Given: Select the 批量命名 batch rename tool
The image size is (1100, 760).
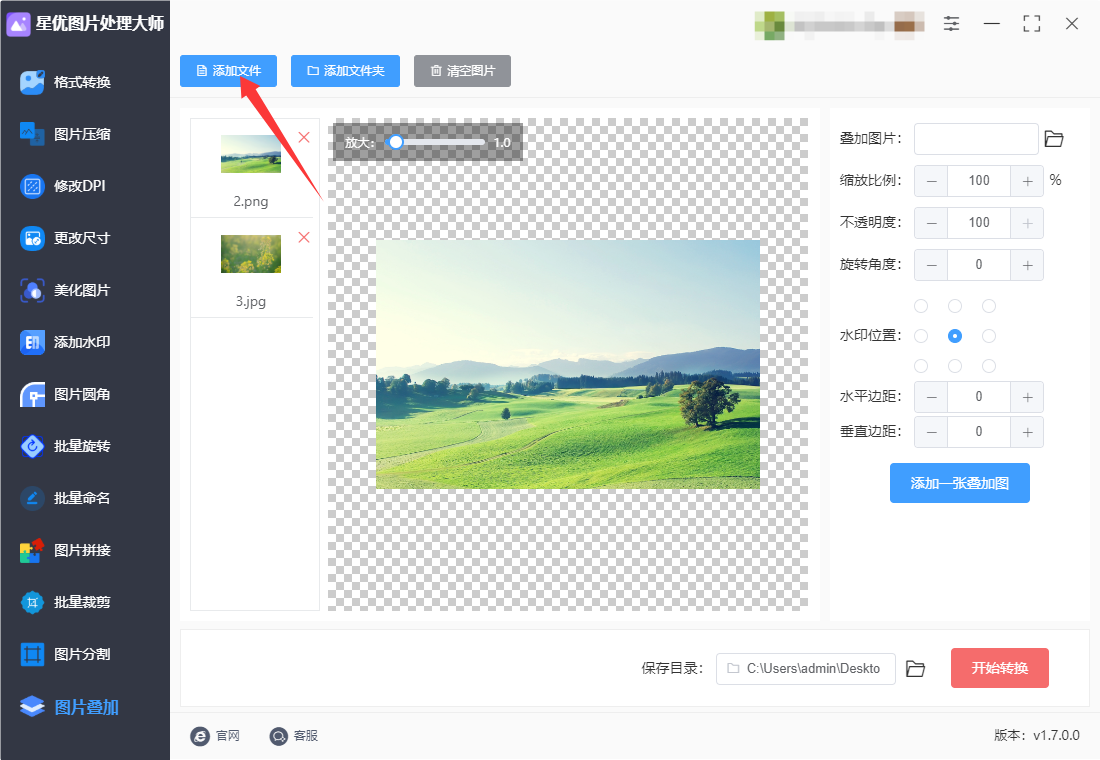Looking at the screenshot, I should 65,498.
